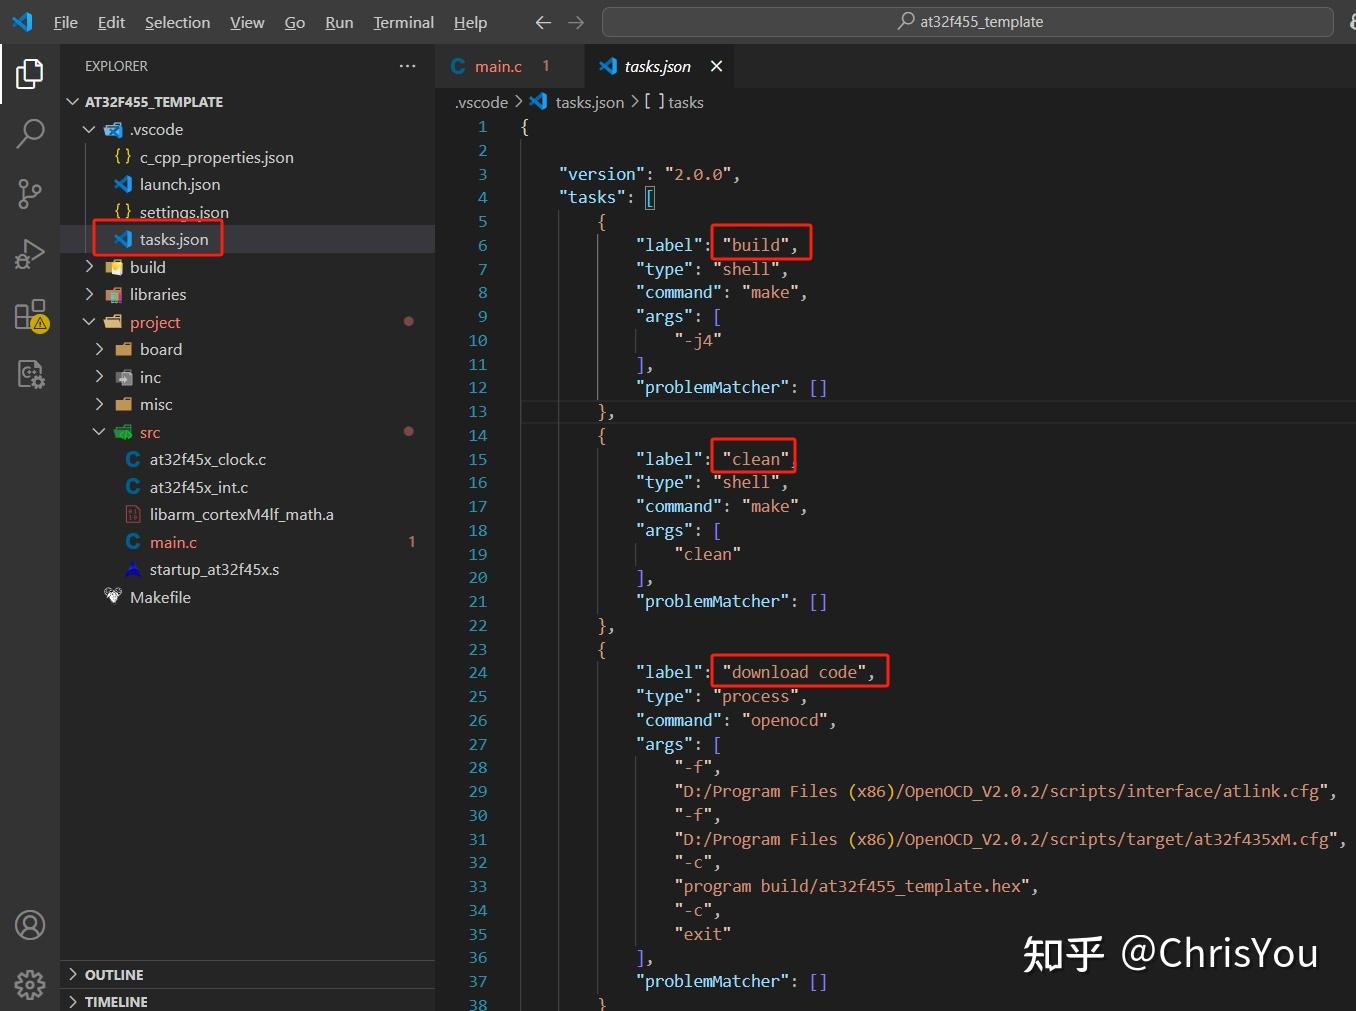Screen dimensions: 1356x1011
Task: Open the Search view icon
Action: pos(29,133)
